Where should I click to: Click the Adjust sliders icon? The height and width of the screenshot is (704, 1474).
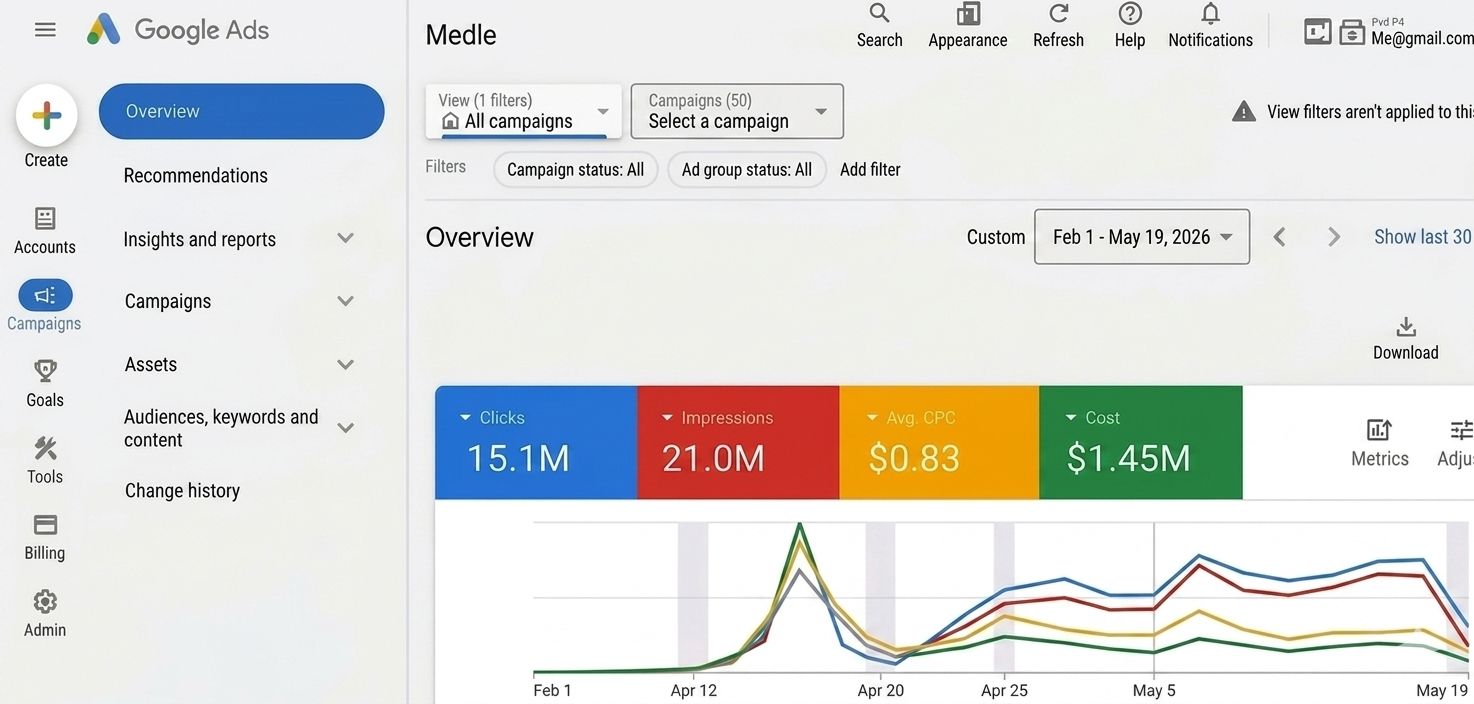point(1461,430)
